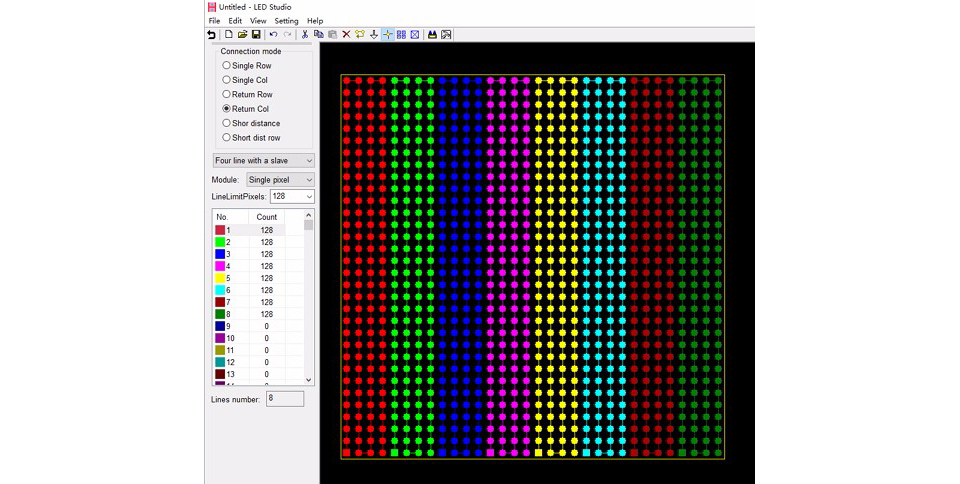
Task: Click the LED Studio title bar app icon
Action: (x=212, y=7)
